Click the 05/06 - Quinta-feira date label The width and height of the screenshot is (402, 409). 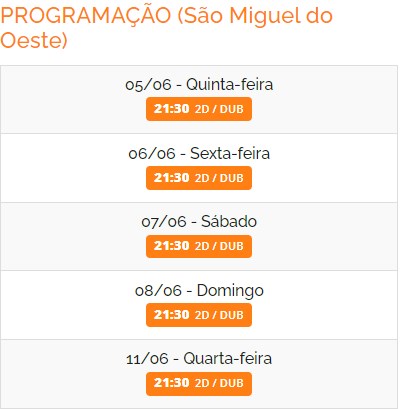(x=199, y=84)
